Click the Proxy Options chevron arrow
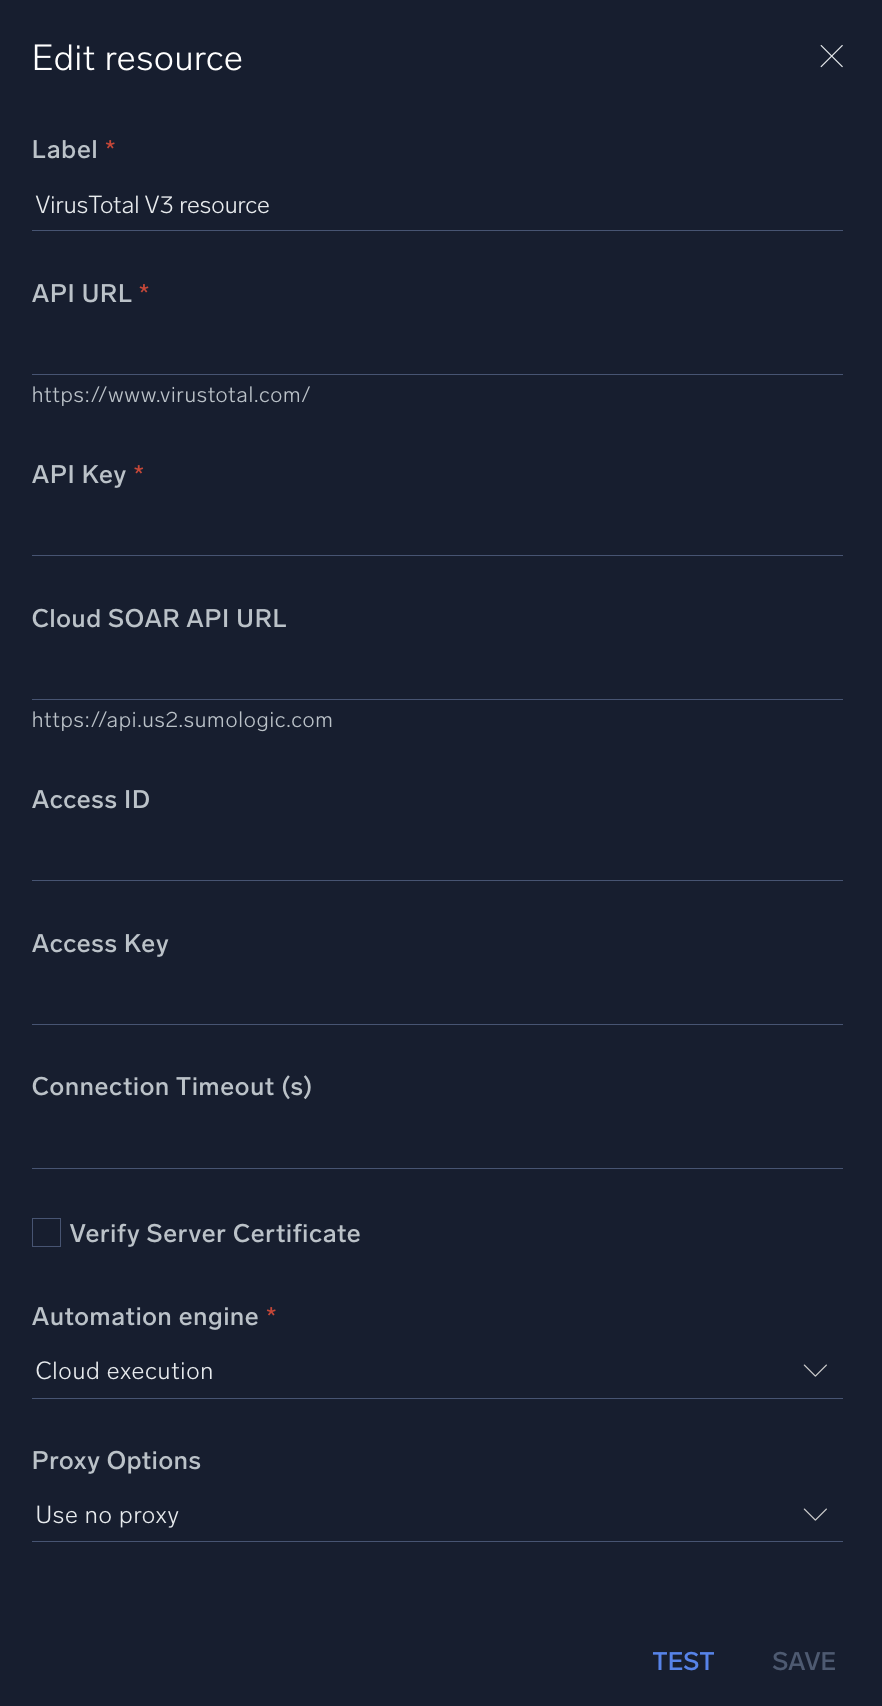 click(x=815, y=1515)
